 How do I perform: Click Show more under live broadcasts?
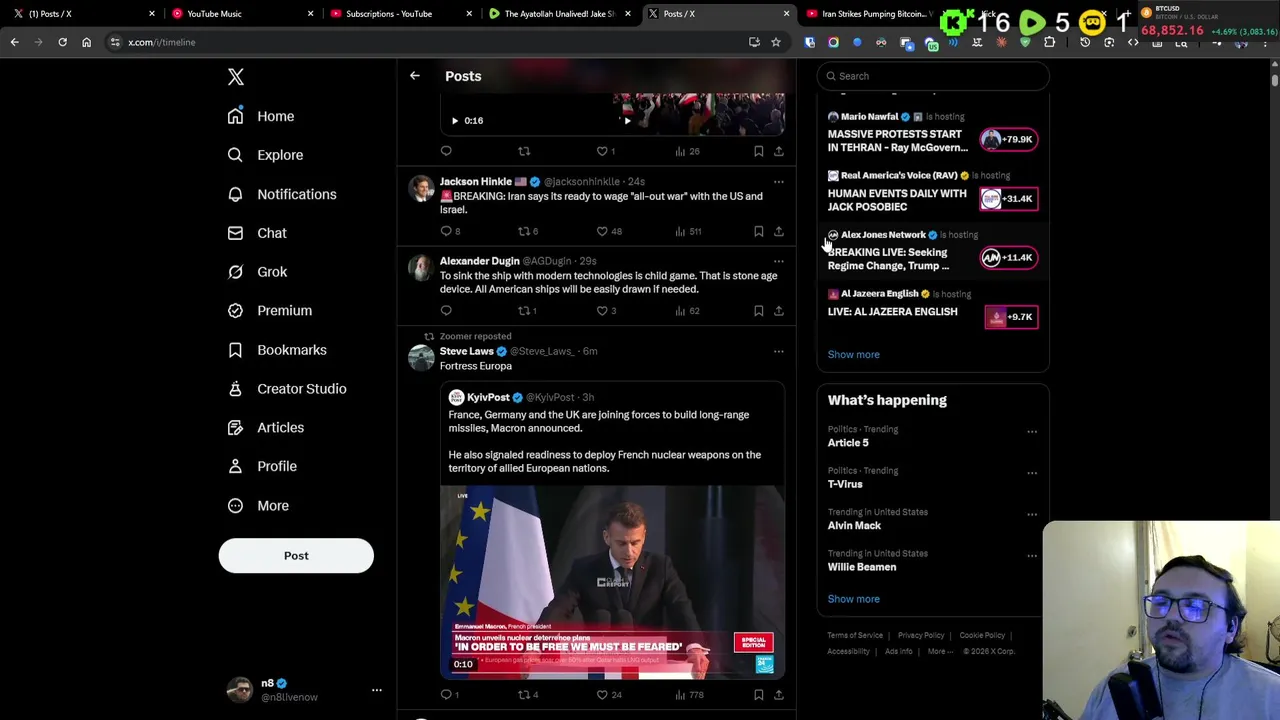(x=853, y=355)
